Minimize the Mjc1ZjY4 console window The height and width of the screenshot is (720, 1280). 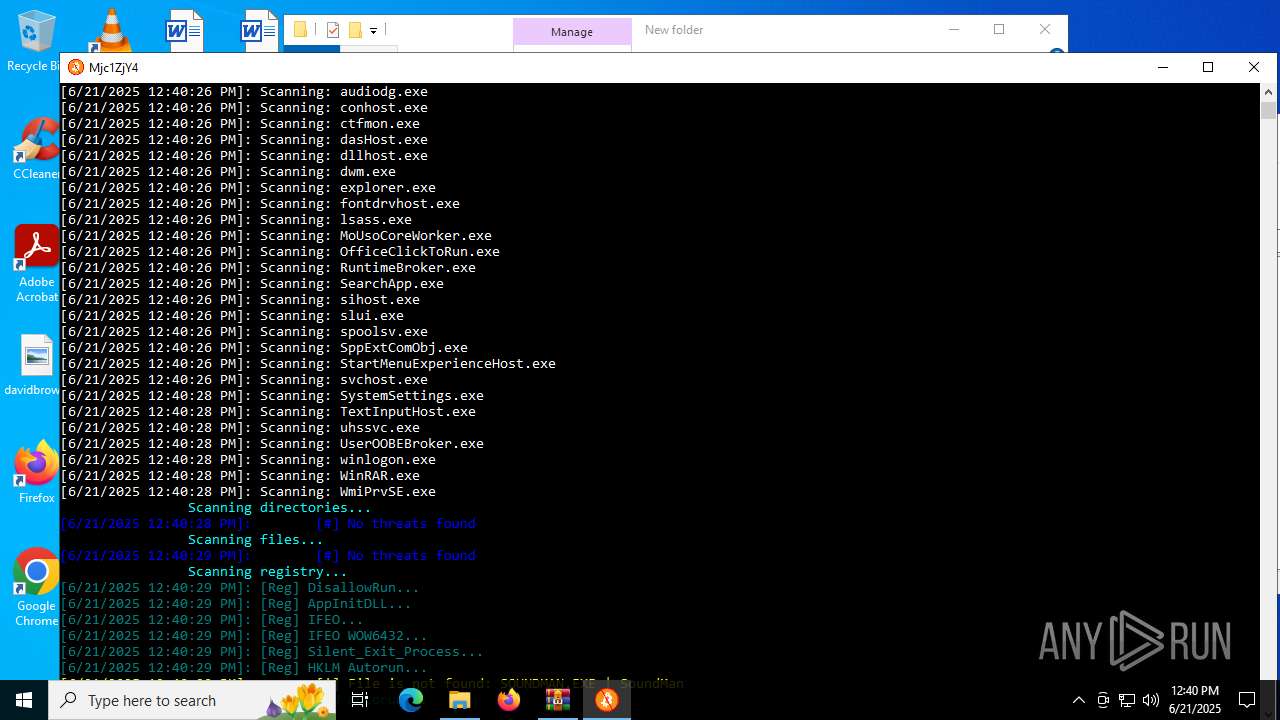coord(1163,67)
